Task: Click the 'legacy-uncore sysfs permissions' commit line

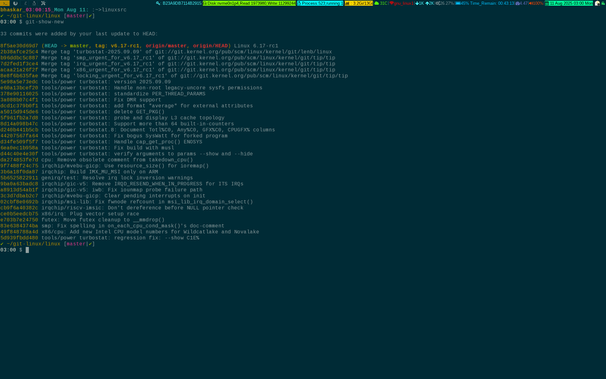Action: 131,88
